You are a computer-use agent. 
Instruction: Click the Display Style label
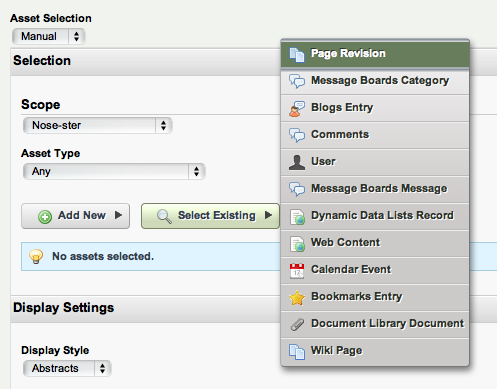(x=55, y=350)
